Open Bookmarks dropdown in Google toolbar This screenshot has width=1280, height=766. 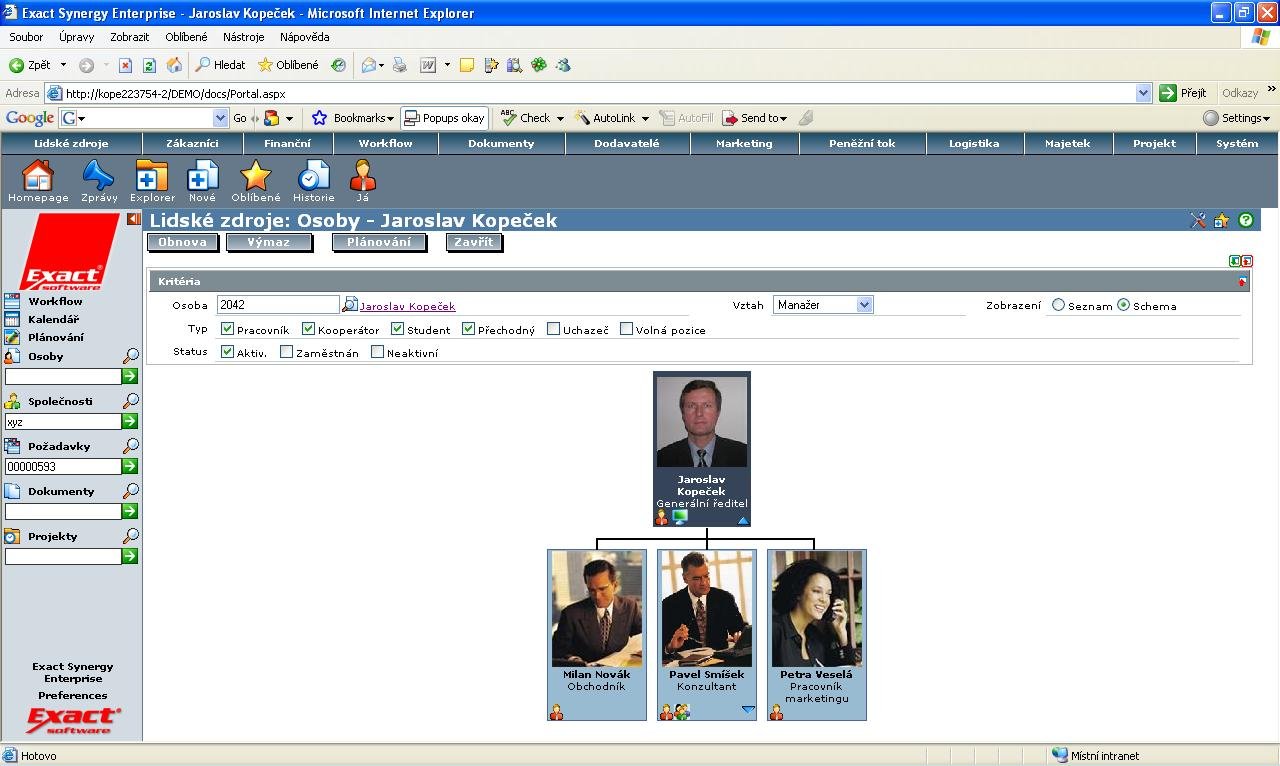(390, 118)
